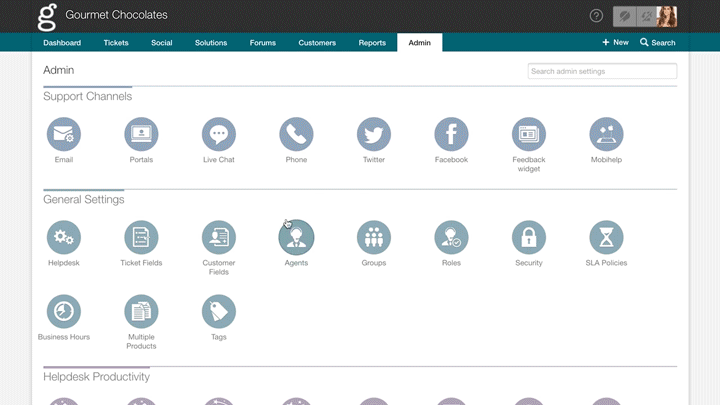Open the Email channel settings icon
The height and width of the screenshot is (405, 720).
64,134
